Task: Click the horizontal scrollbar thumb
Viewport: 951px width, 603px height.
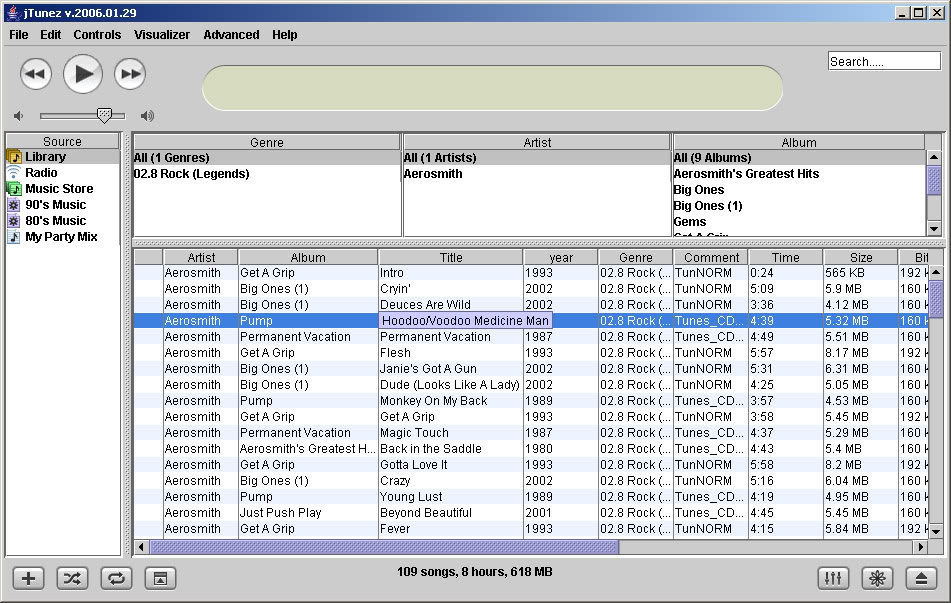Action: [x=384, y=547]
